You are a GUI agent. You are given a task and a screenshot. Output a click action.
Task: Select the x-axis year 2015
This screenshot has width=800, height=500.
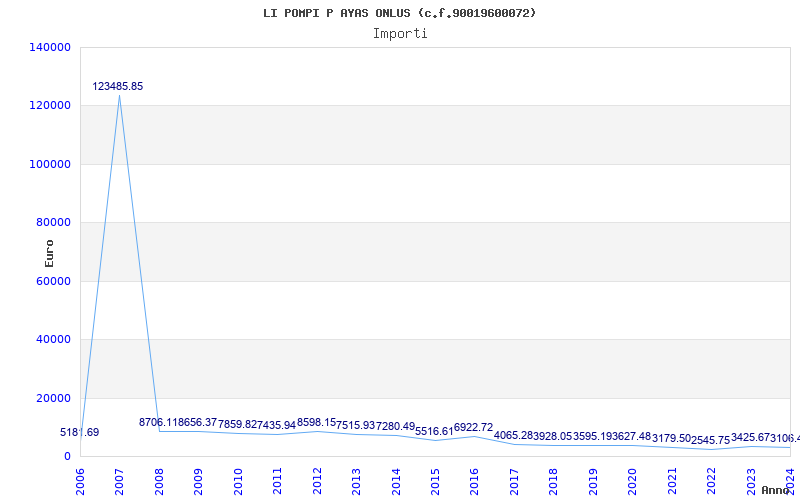pyautogui.click(x=435, y=481)
